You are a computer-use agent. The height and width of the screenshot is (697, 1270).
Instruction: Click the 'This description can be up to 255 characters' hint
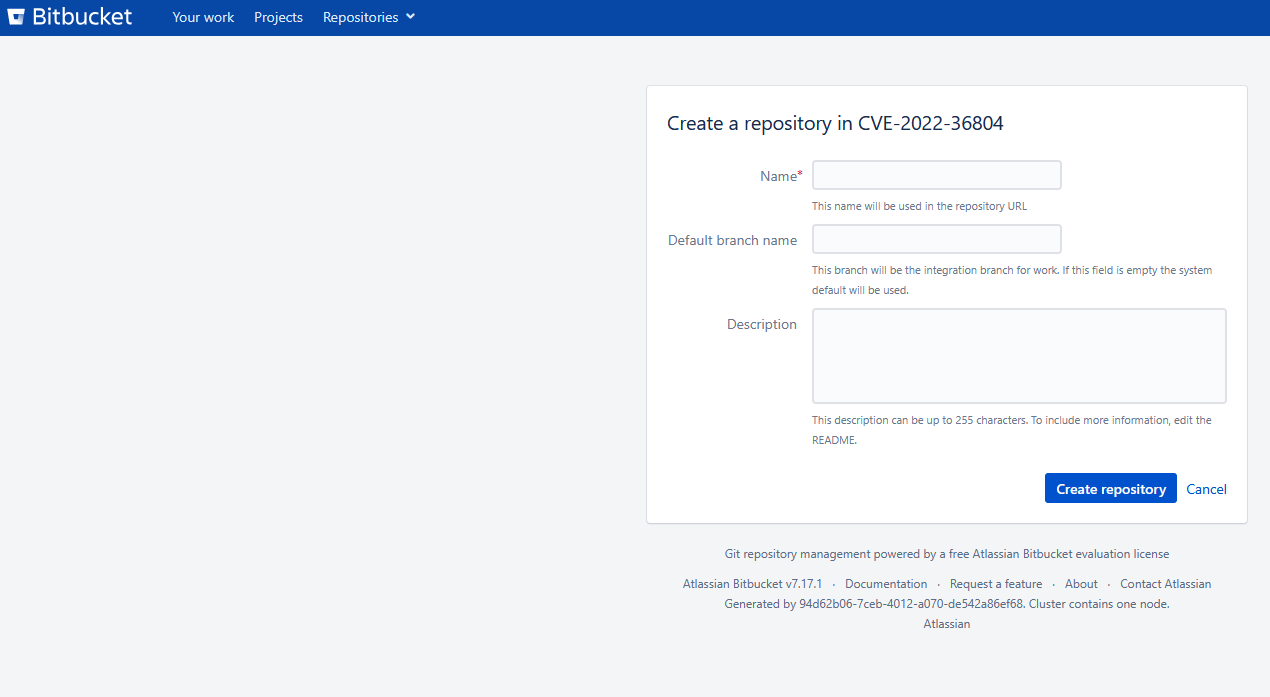pyautogui.click(x=1012, y=430)
